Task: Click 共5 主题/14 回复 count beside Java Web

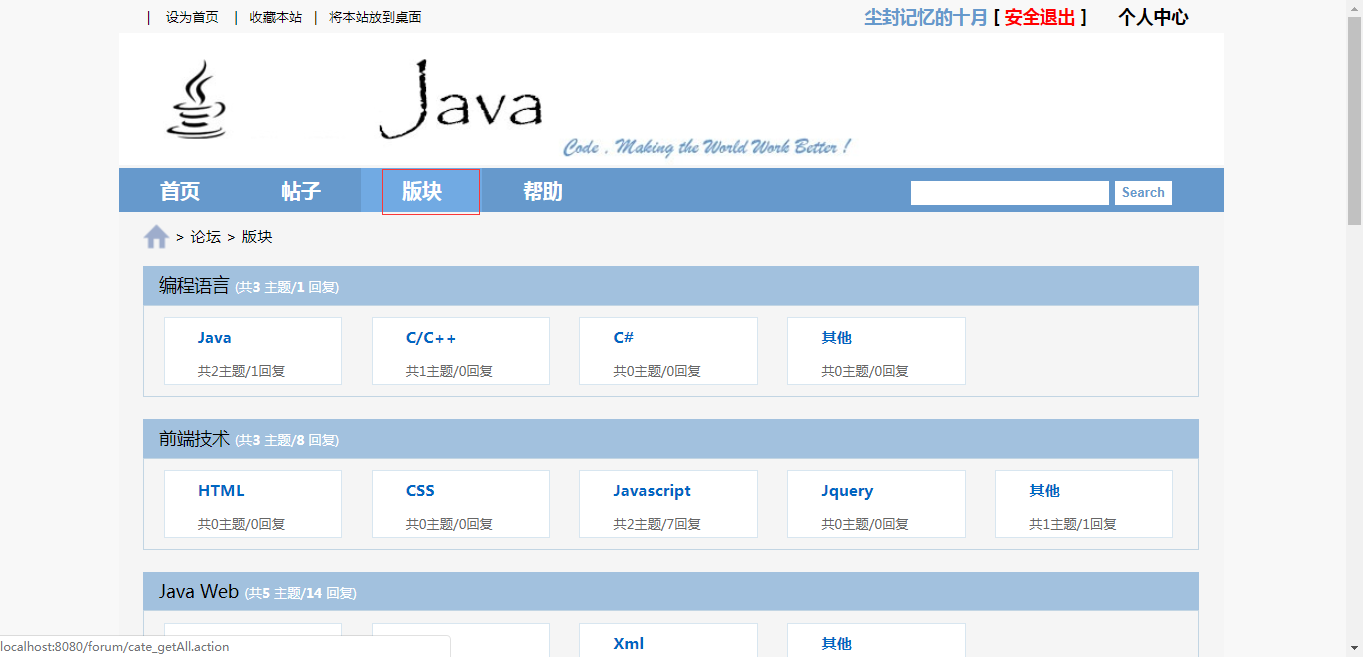Action: click(x=300, y=593)
